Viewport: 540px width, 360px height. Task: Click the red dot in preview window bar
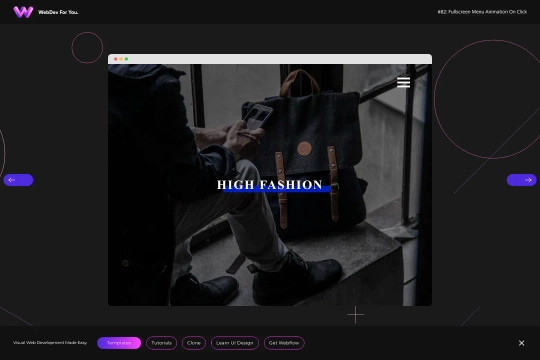[116, 59]
